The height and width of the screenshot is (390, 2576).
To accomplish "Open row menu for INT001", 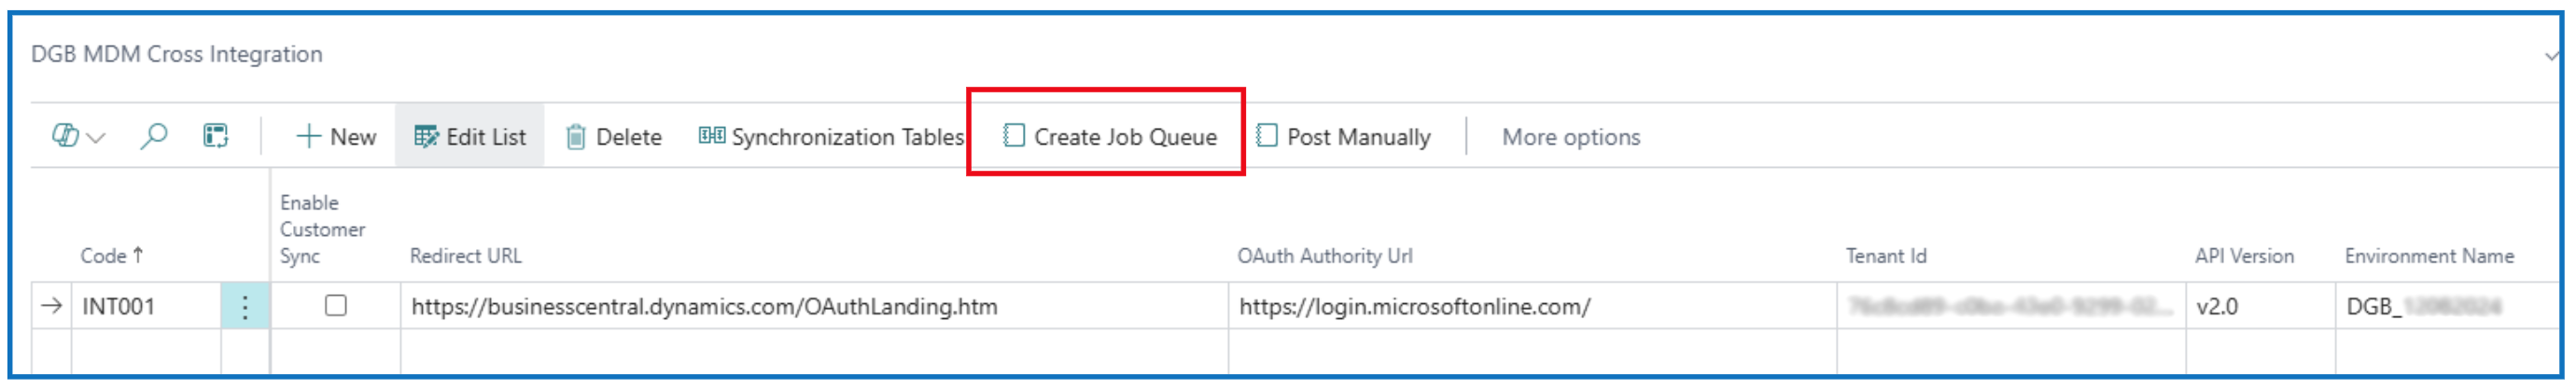I will tap(245, 307).
